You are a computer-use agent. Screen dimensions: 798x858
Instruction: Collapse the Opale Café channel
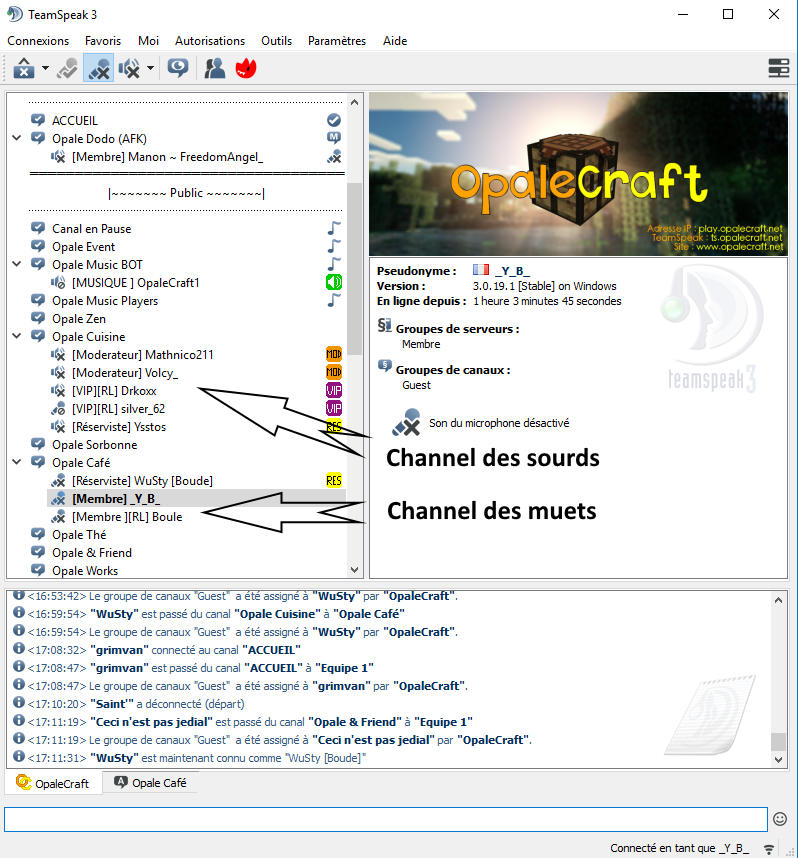(x=17, y=462)
